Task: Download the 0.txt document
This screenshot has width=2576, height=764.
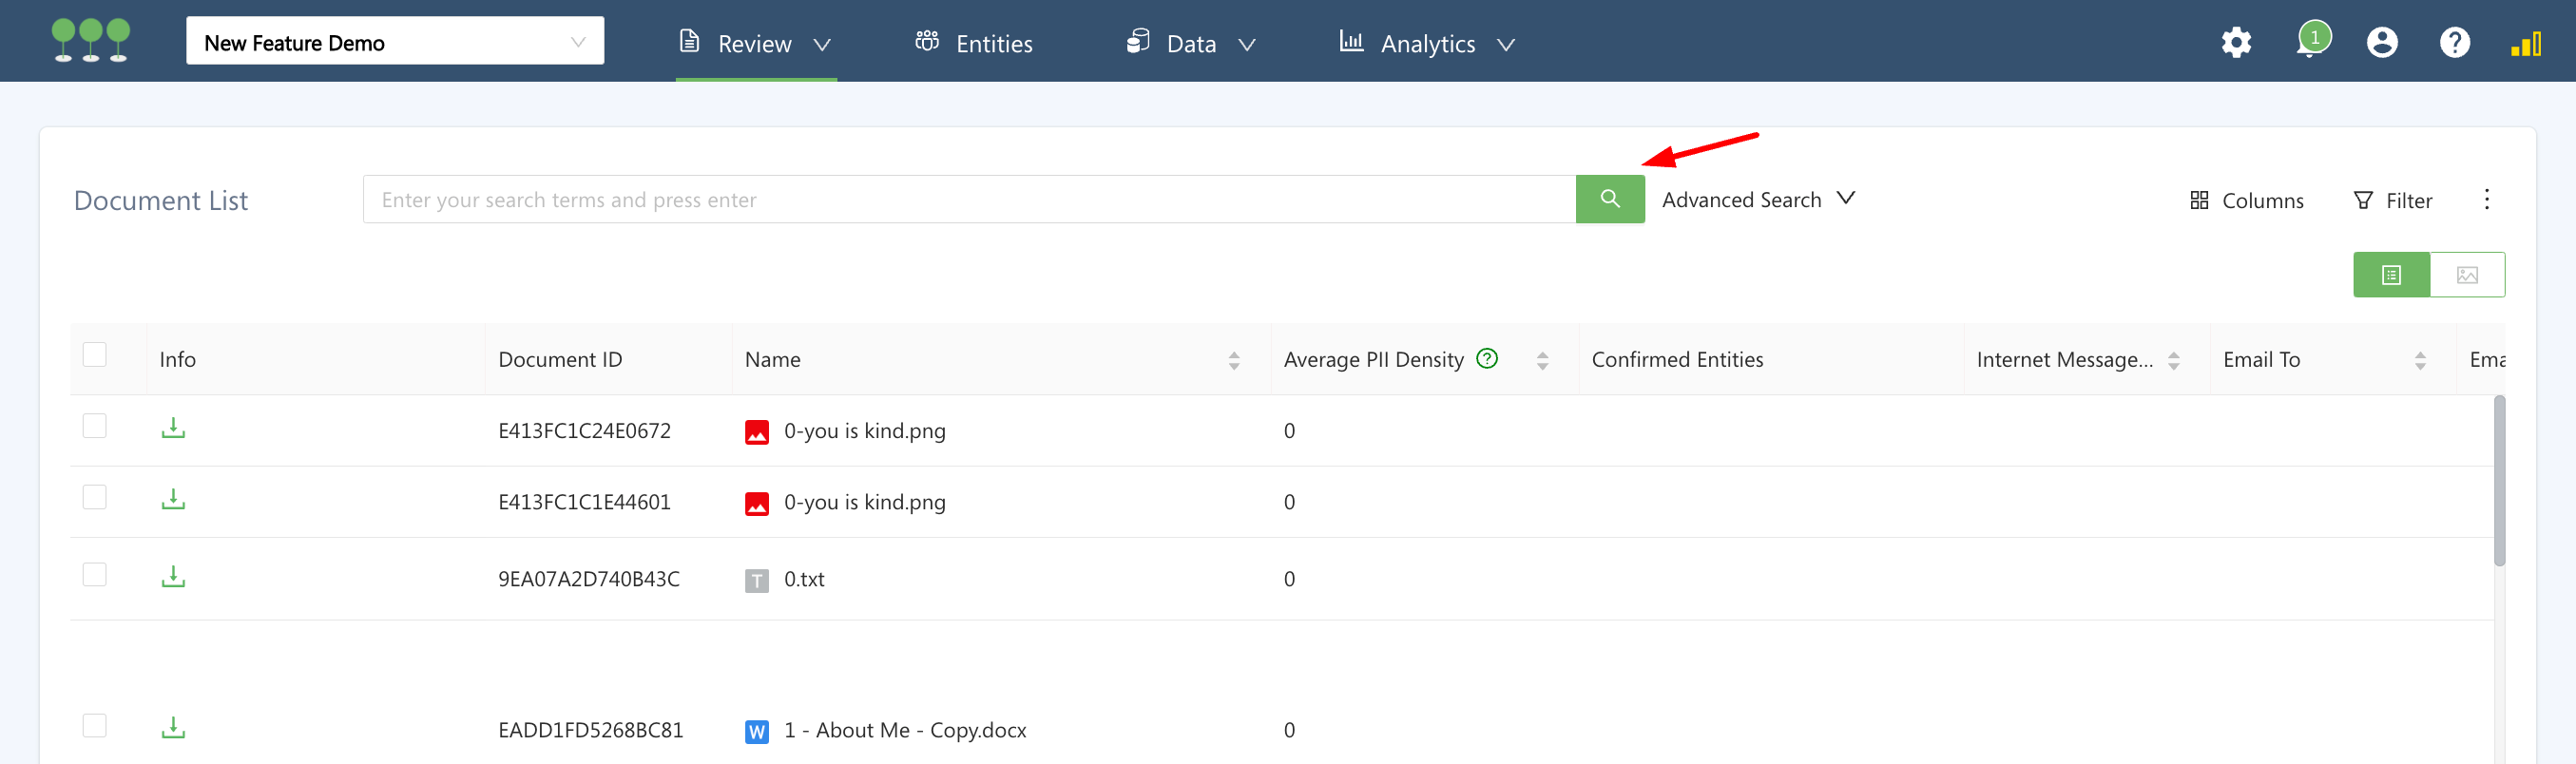Action: [x=173, y=577]
